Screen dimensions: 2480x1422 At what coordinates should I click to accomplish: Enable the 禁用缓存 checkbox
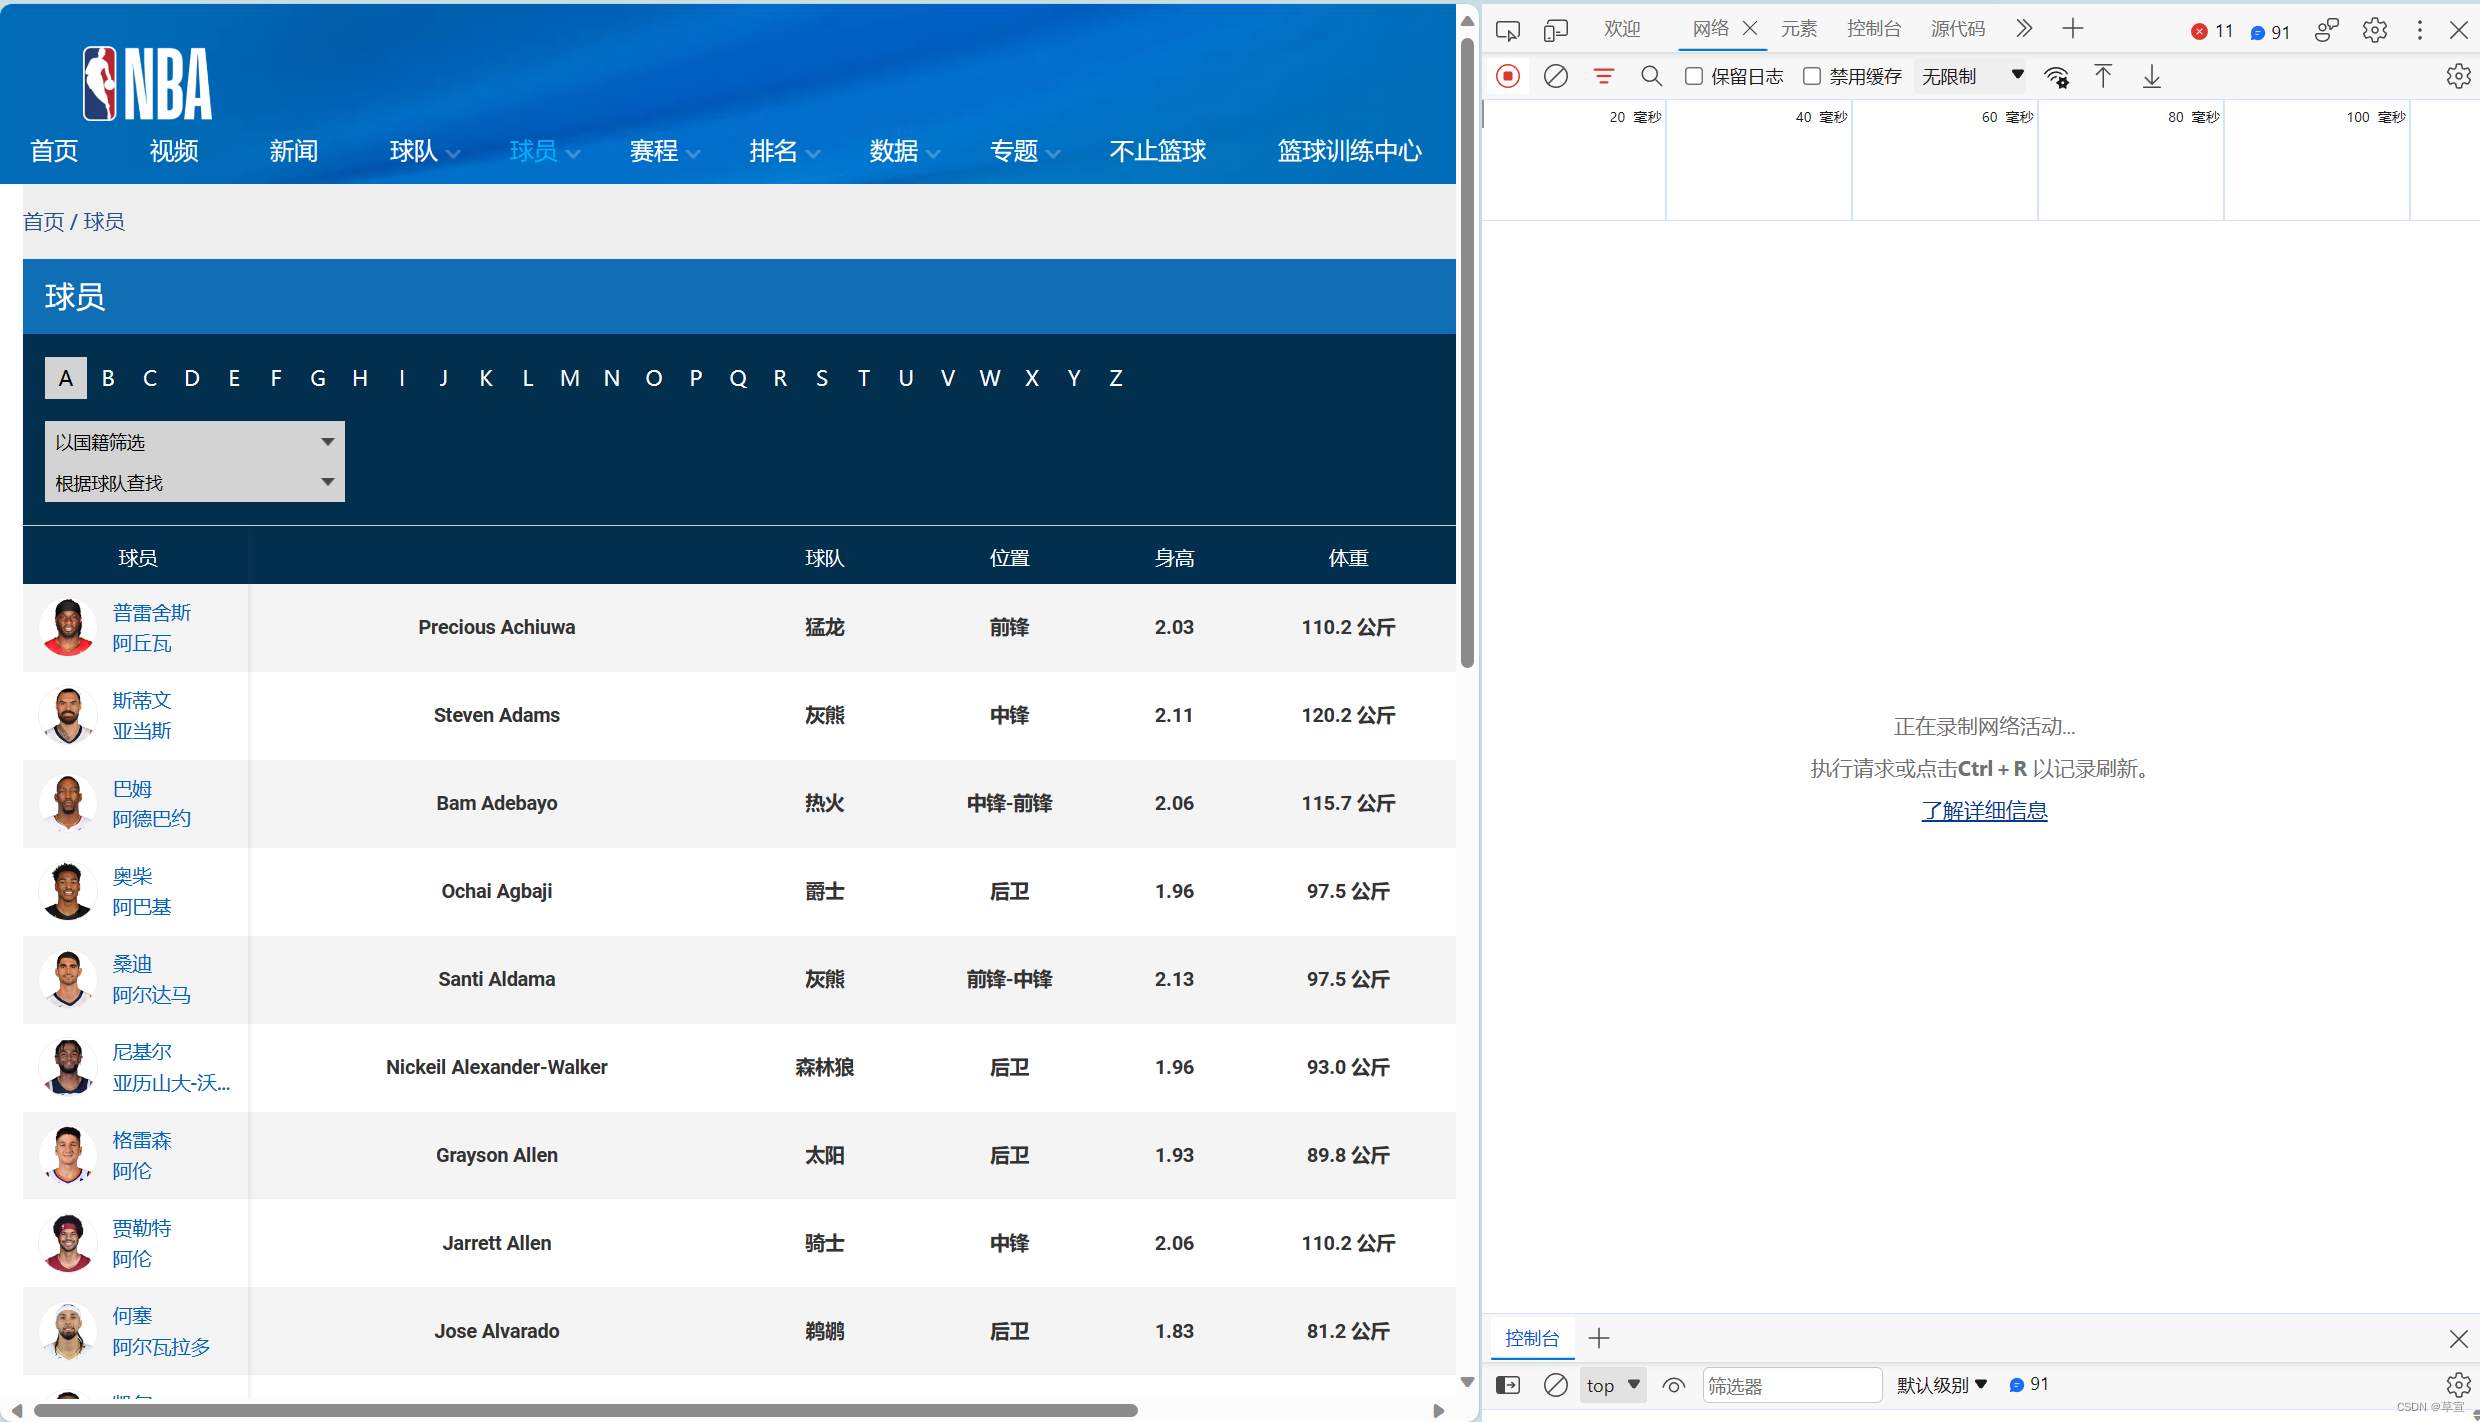coord(1812,76)
